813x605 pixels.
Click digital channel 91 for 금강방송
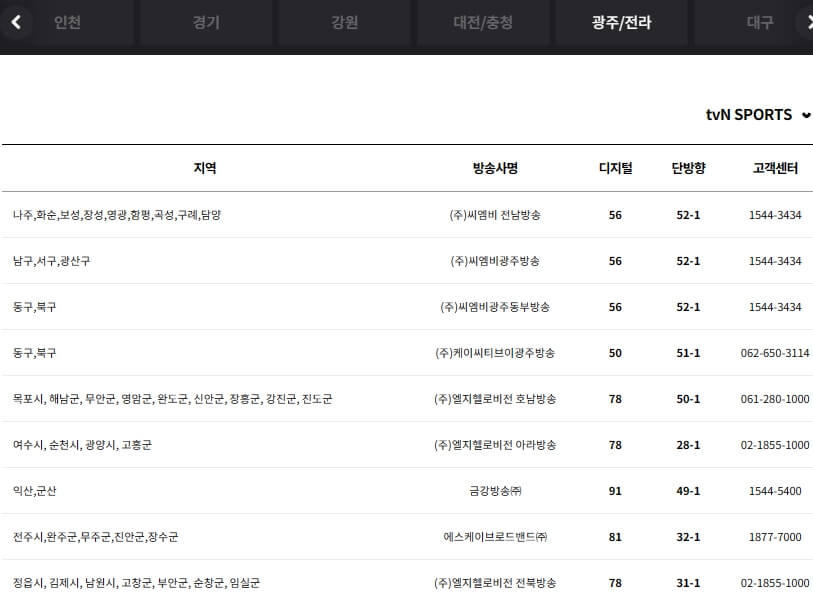coord(615,491)
